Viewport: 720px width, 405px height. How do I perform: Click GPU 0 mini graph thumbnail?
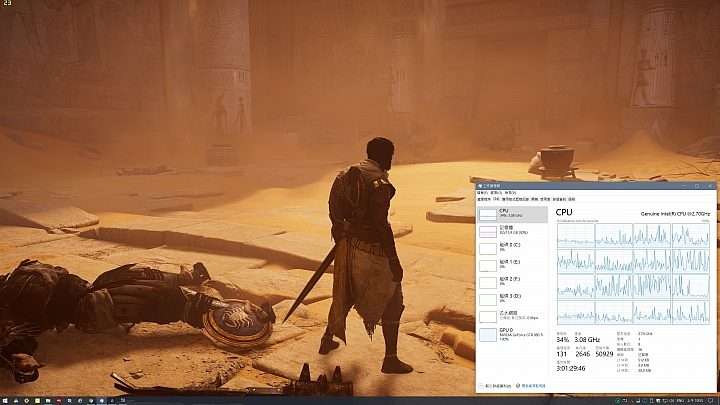point(488,334)
